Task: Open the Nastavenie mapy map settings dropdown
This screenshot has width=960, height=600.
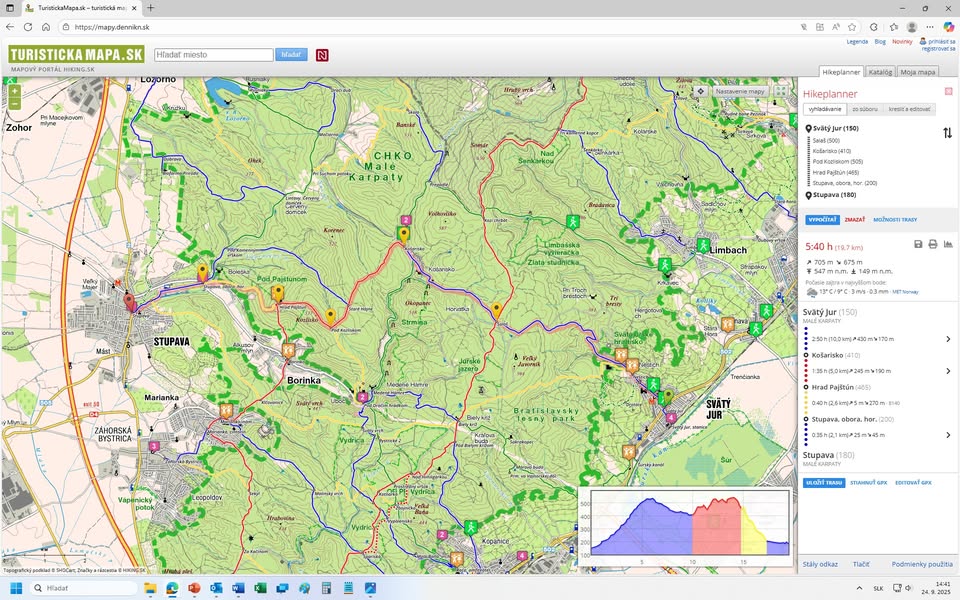Action: (x=740, y=91)
